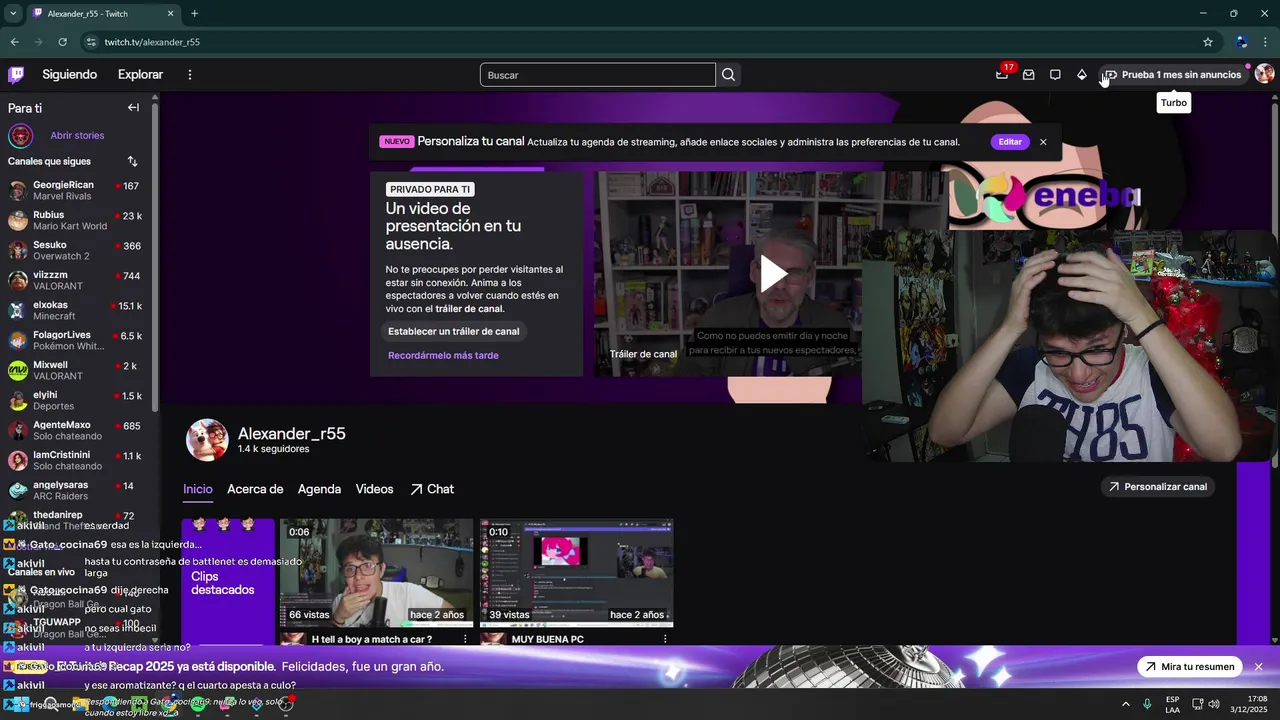The height and width of the screenshot is (720, 1280).
Task: Switch to the Agenda tab
Action: click(x=319, y=489)
